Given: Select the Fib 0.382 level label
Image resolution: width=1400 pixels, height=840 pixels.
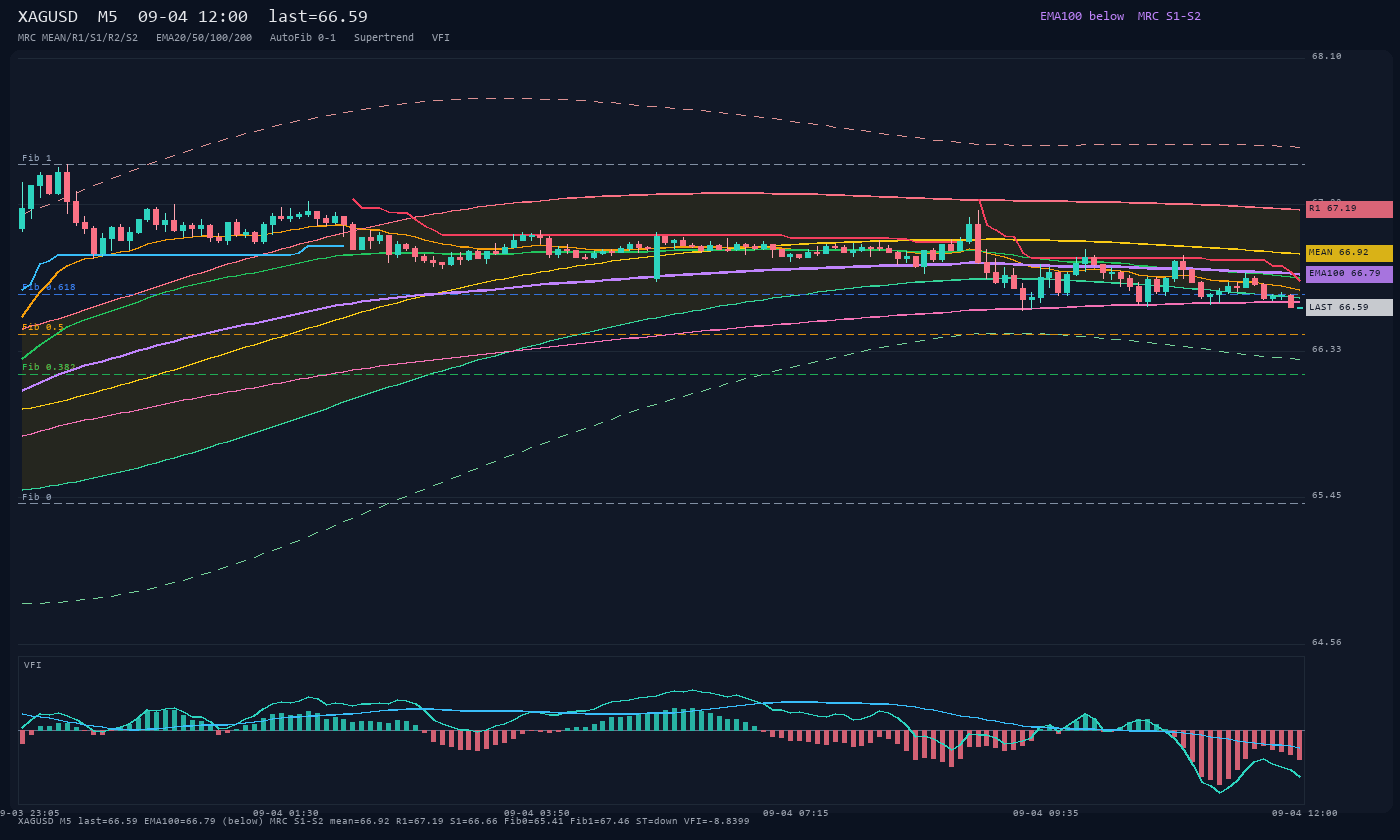Looking at the screenshot, I should [49, 367].
